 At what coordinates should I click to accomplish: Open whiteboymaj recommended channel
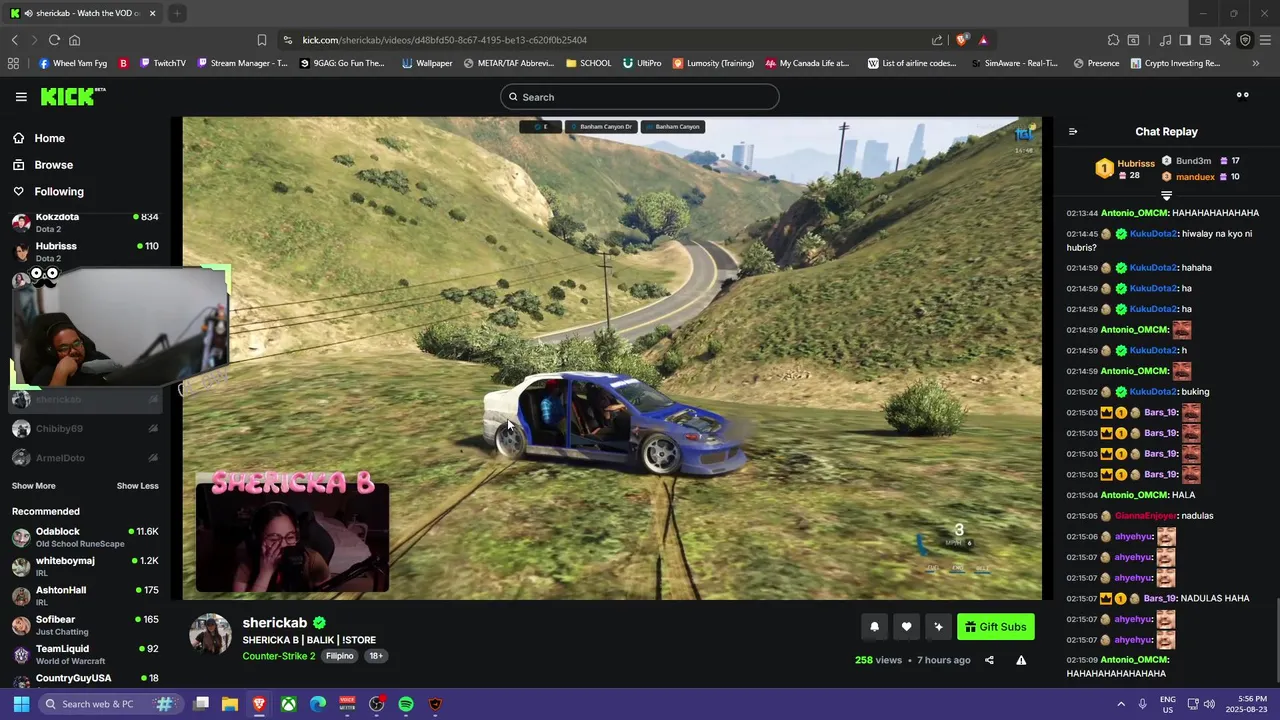tap(86, 566)
